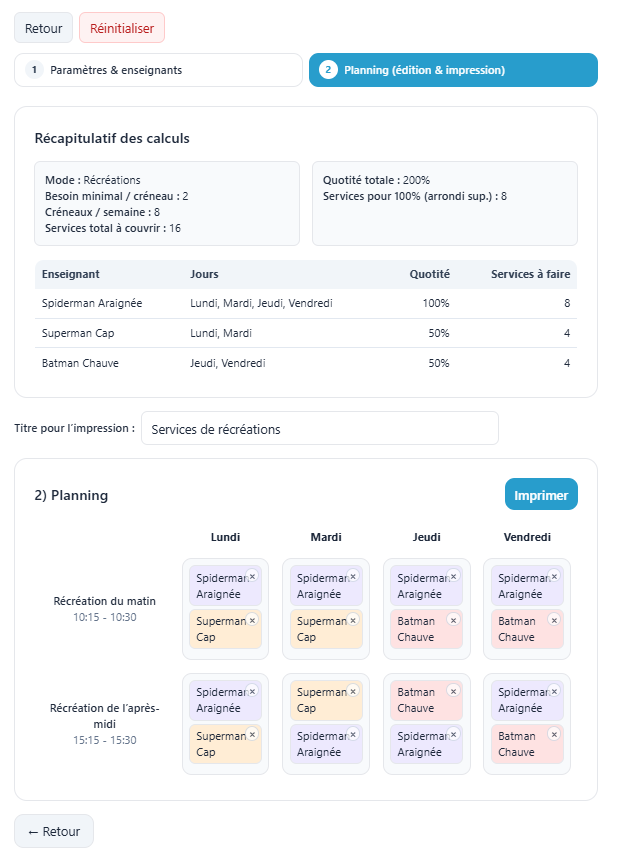Remove Superman Cap from Mardi morning recess
Viewport: 619px width, 852px height.
(x=353, y=620)
